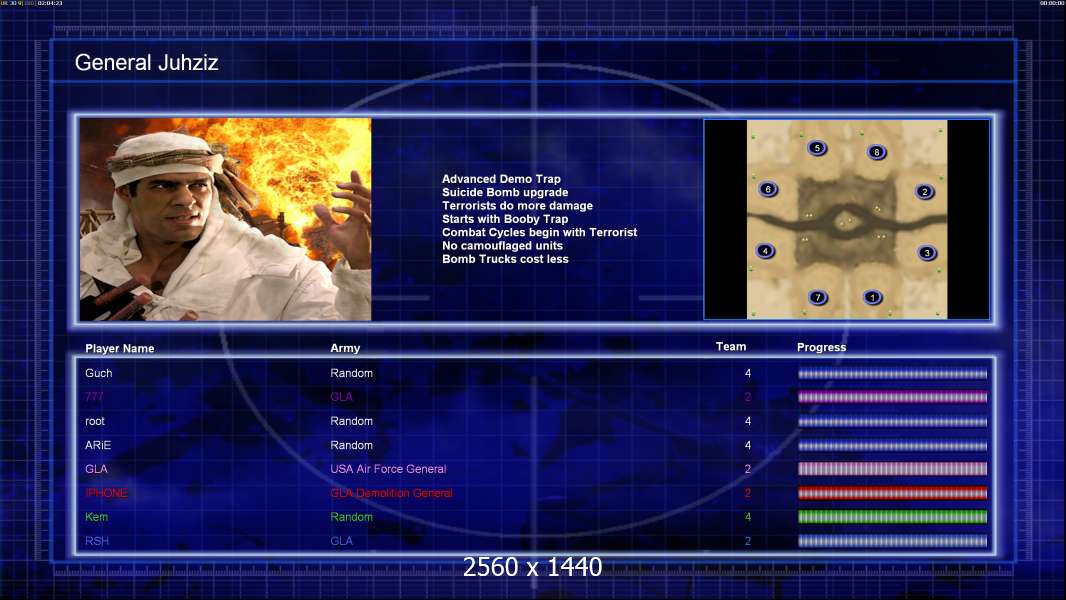Click the Team column header
This screenshot has width=1066, height=600.
tap(731, 347)
